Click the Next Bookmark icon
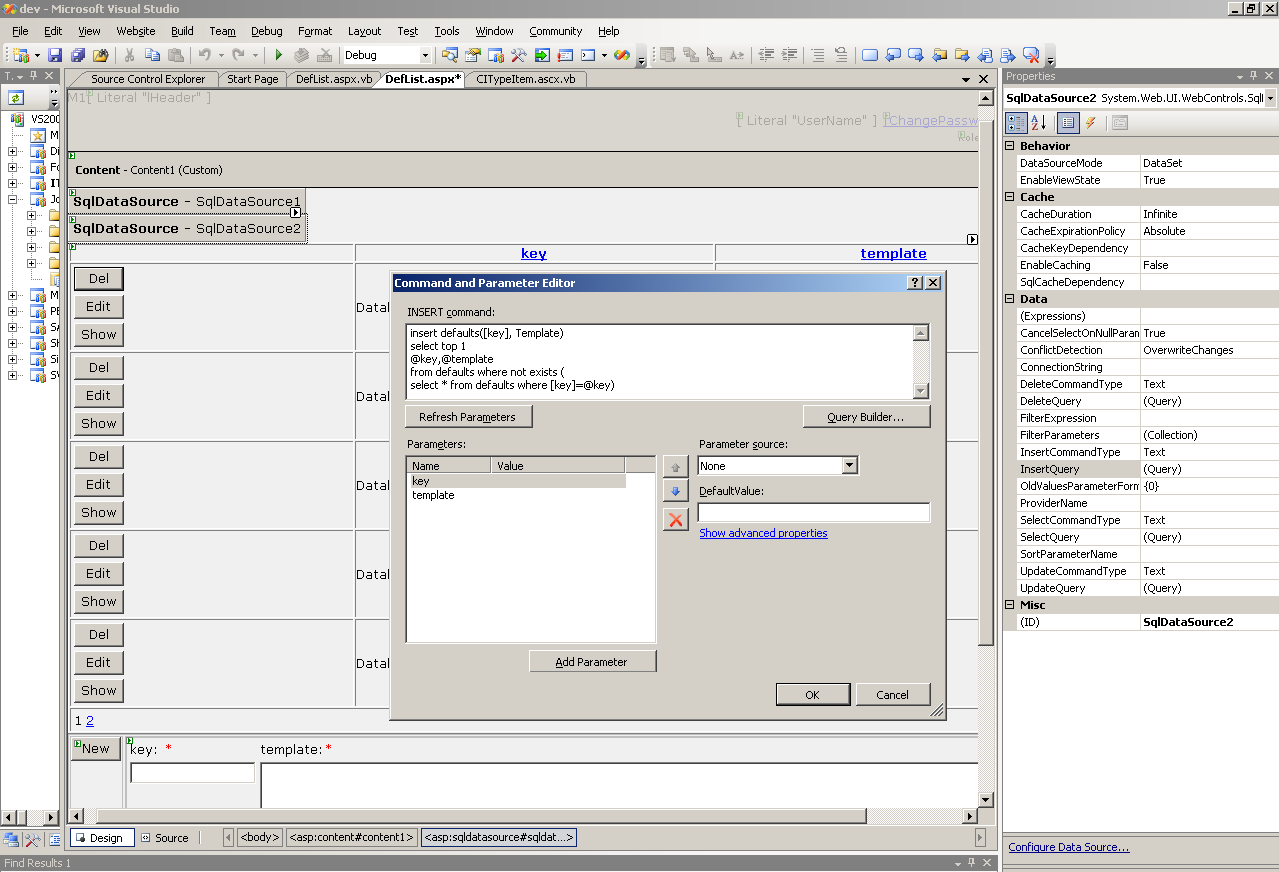The width and height of the screenshot is (1279, 872). [x=916, y=55]
